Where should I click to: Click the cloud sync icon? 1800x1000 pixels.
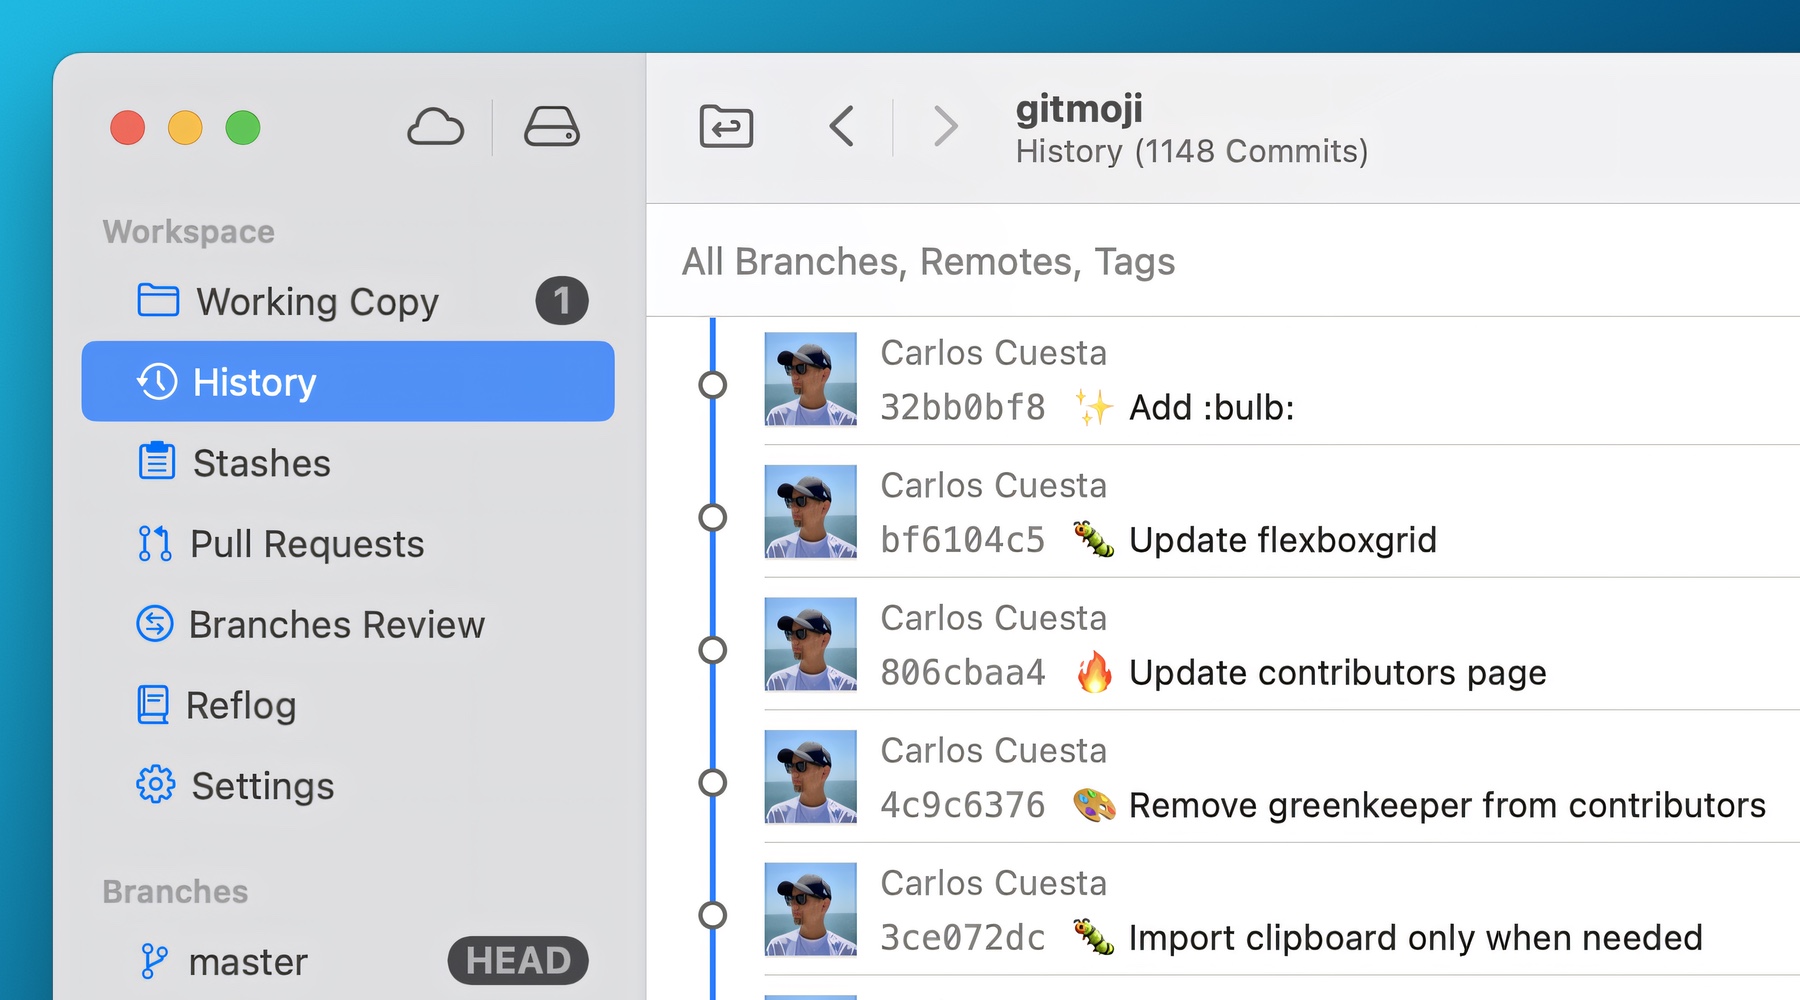(x=436, y=128)
